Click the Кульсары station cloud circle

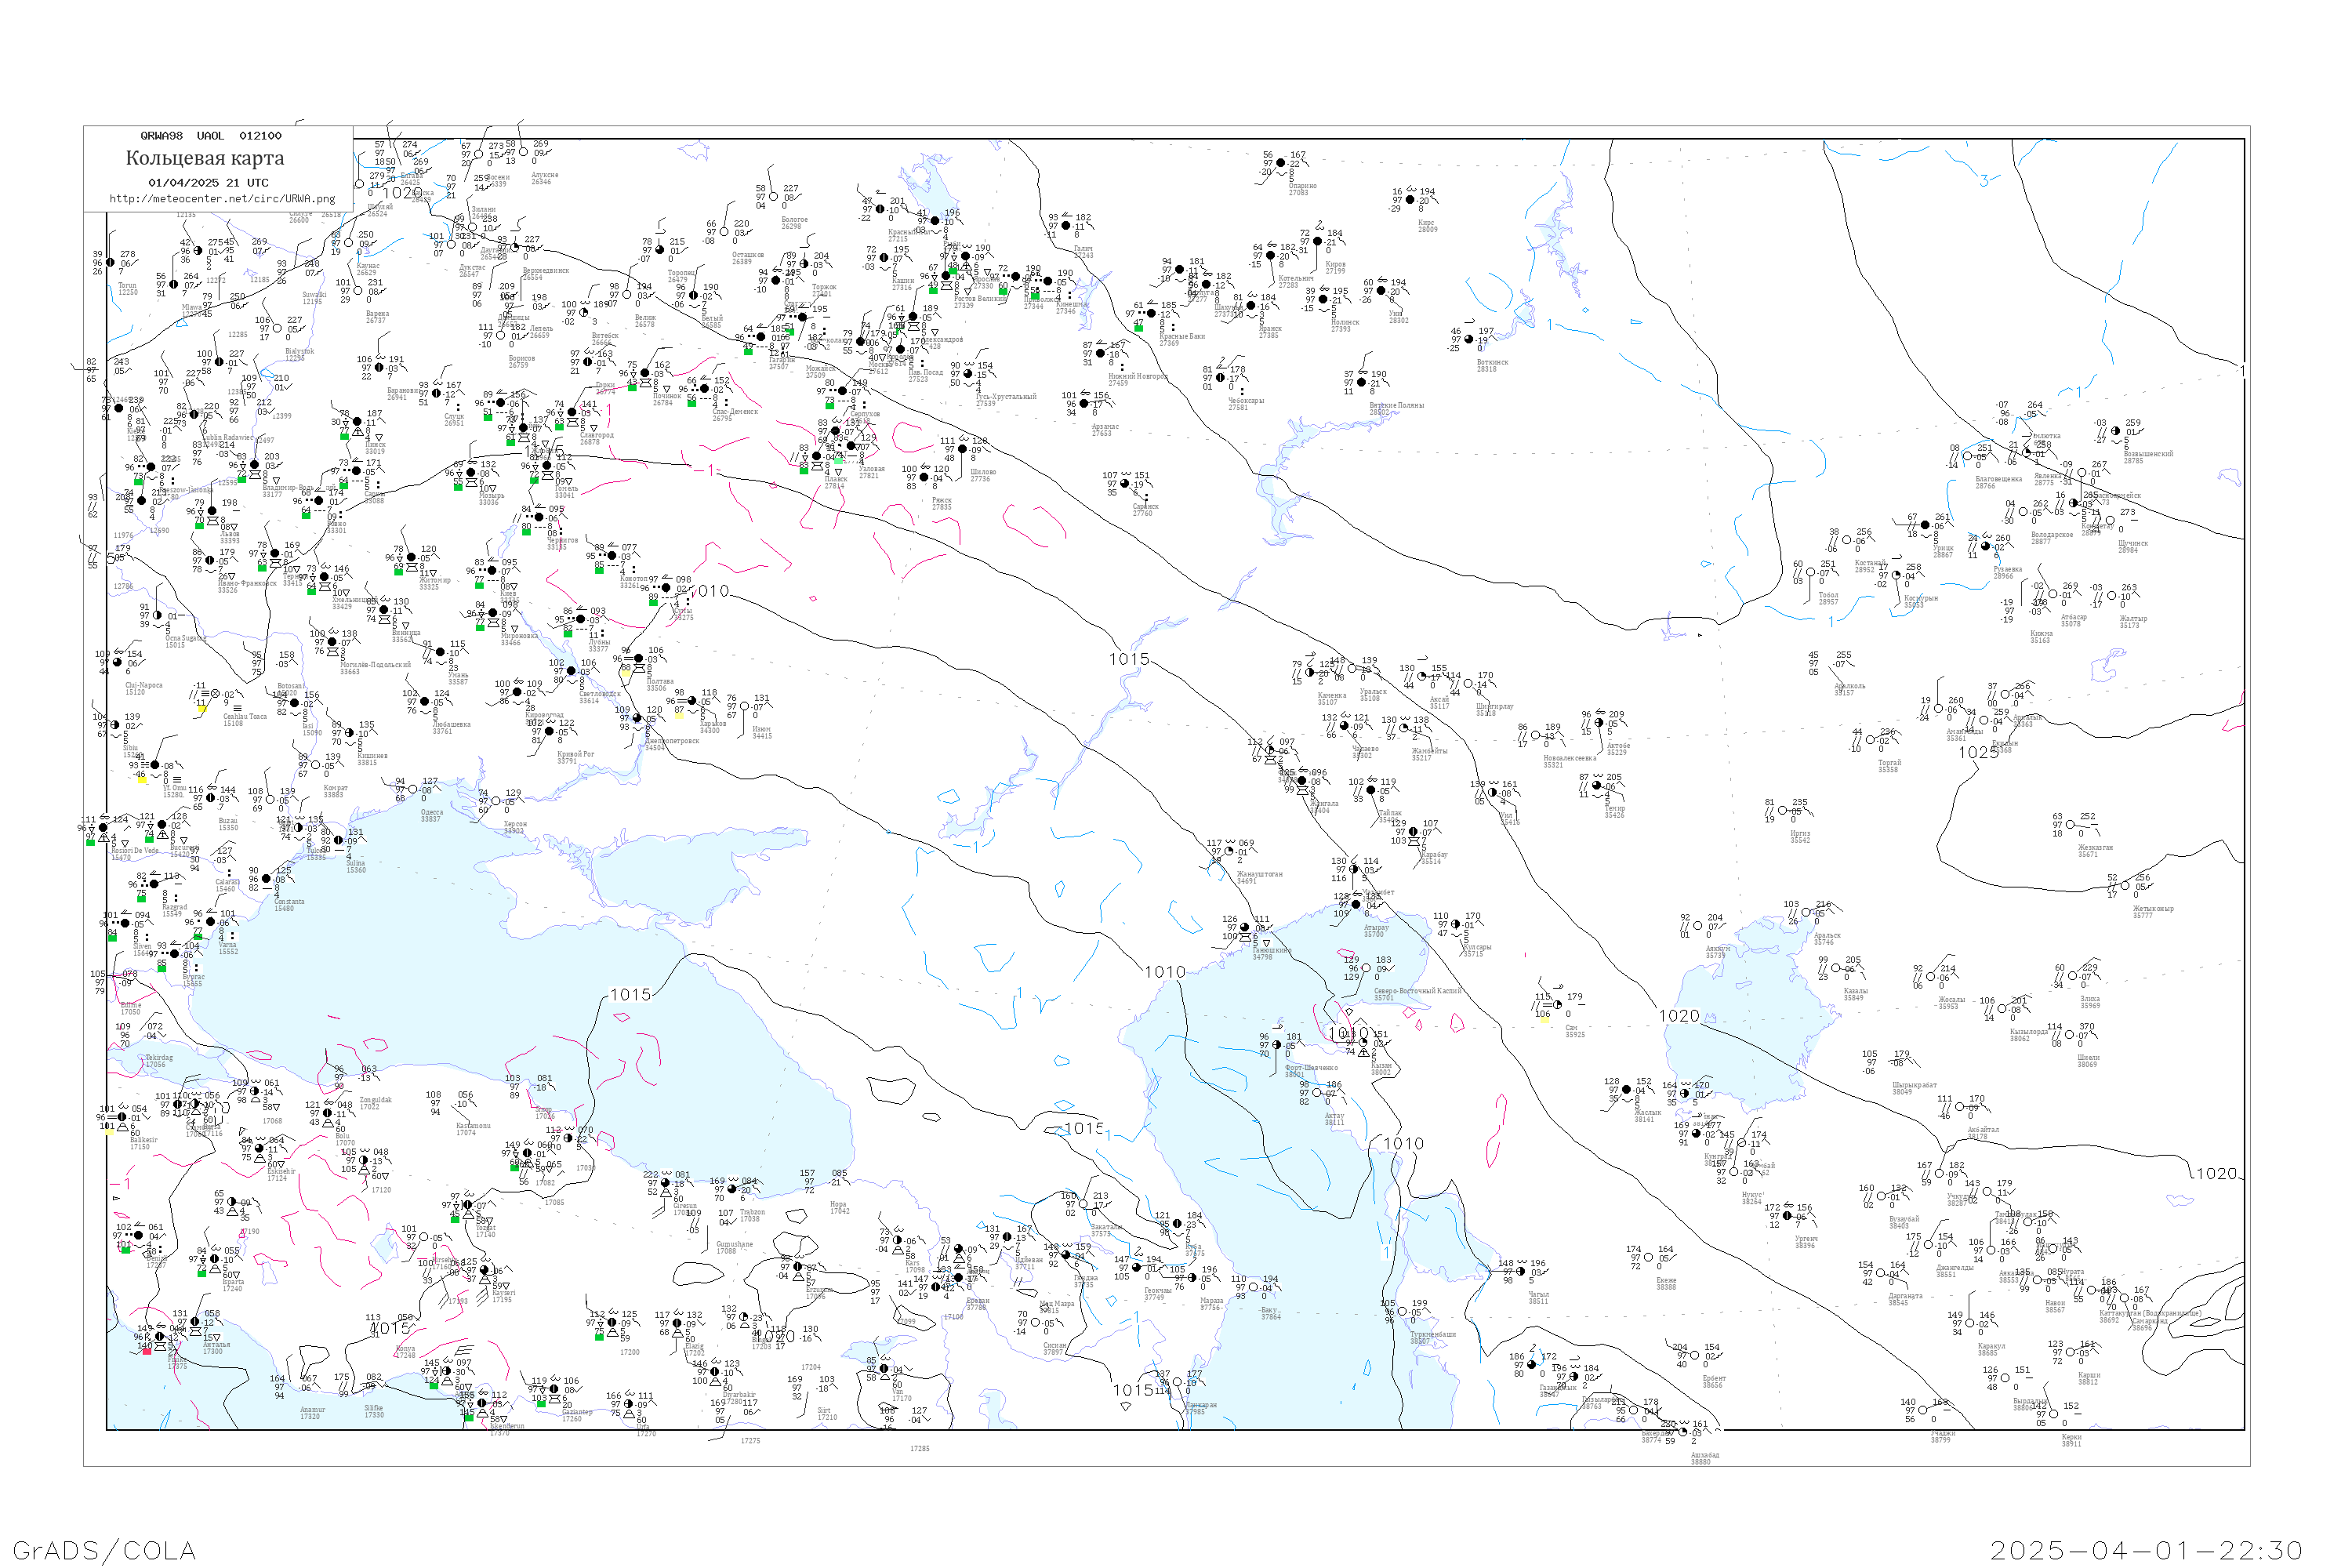point(1456,925)
